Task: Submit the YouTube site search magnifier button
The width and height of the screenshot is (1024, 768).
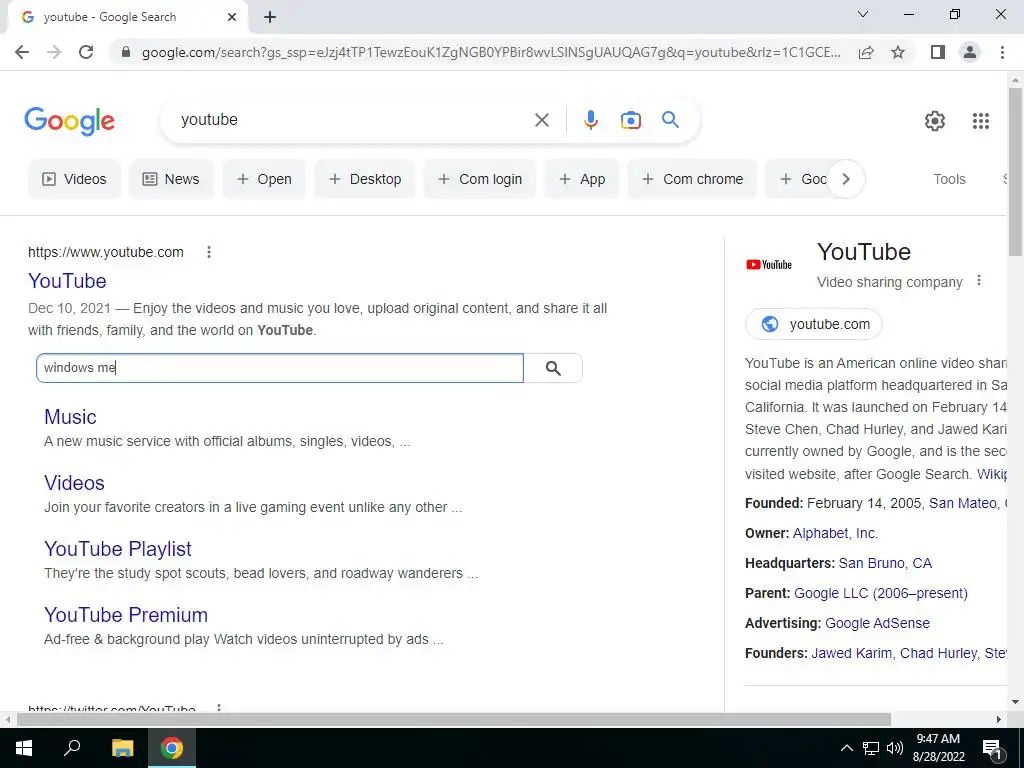Action: pyautogui.click(x=553, y=368)
